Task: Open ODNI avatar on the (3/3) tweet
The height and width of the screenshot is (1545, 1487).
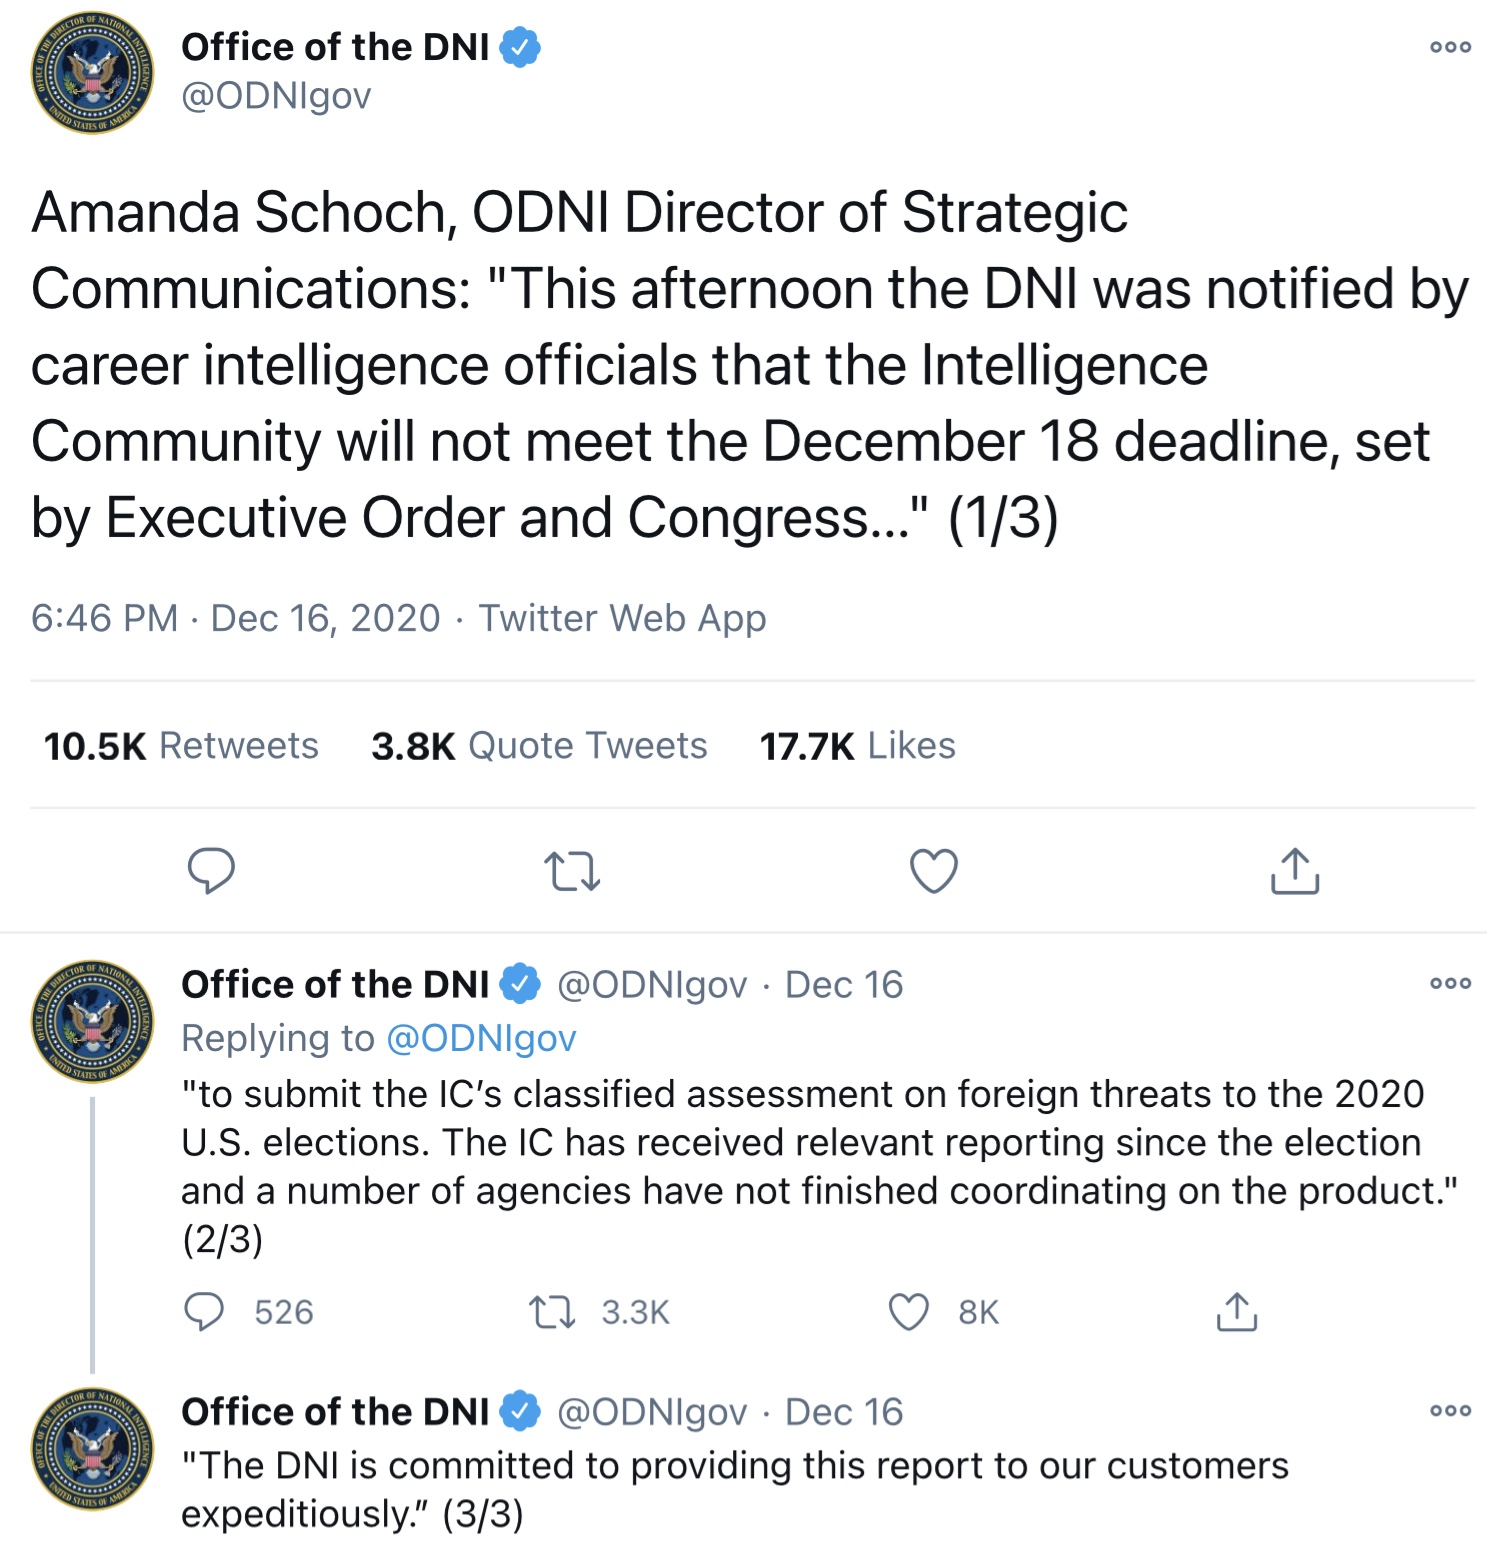Action: point(92,1447)
